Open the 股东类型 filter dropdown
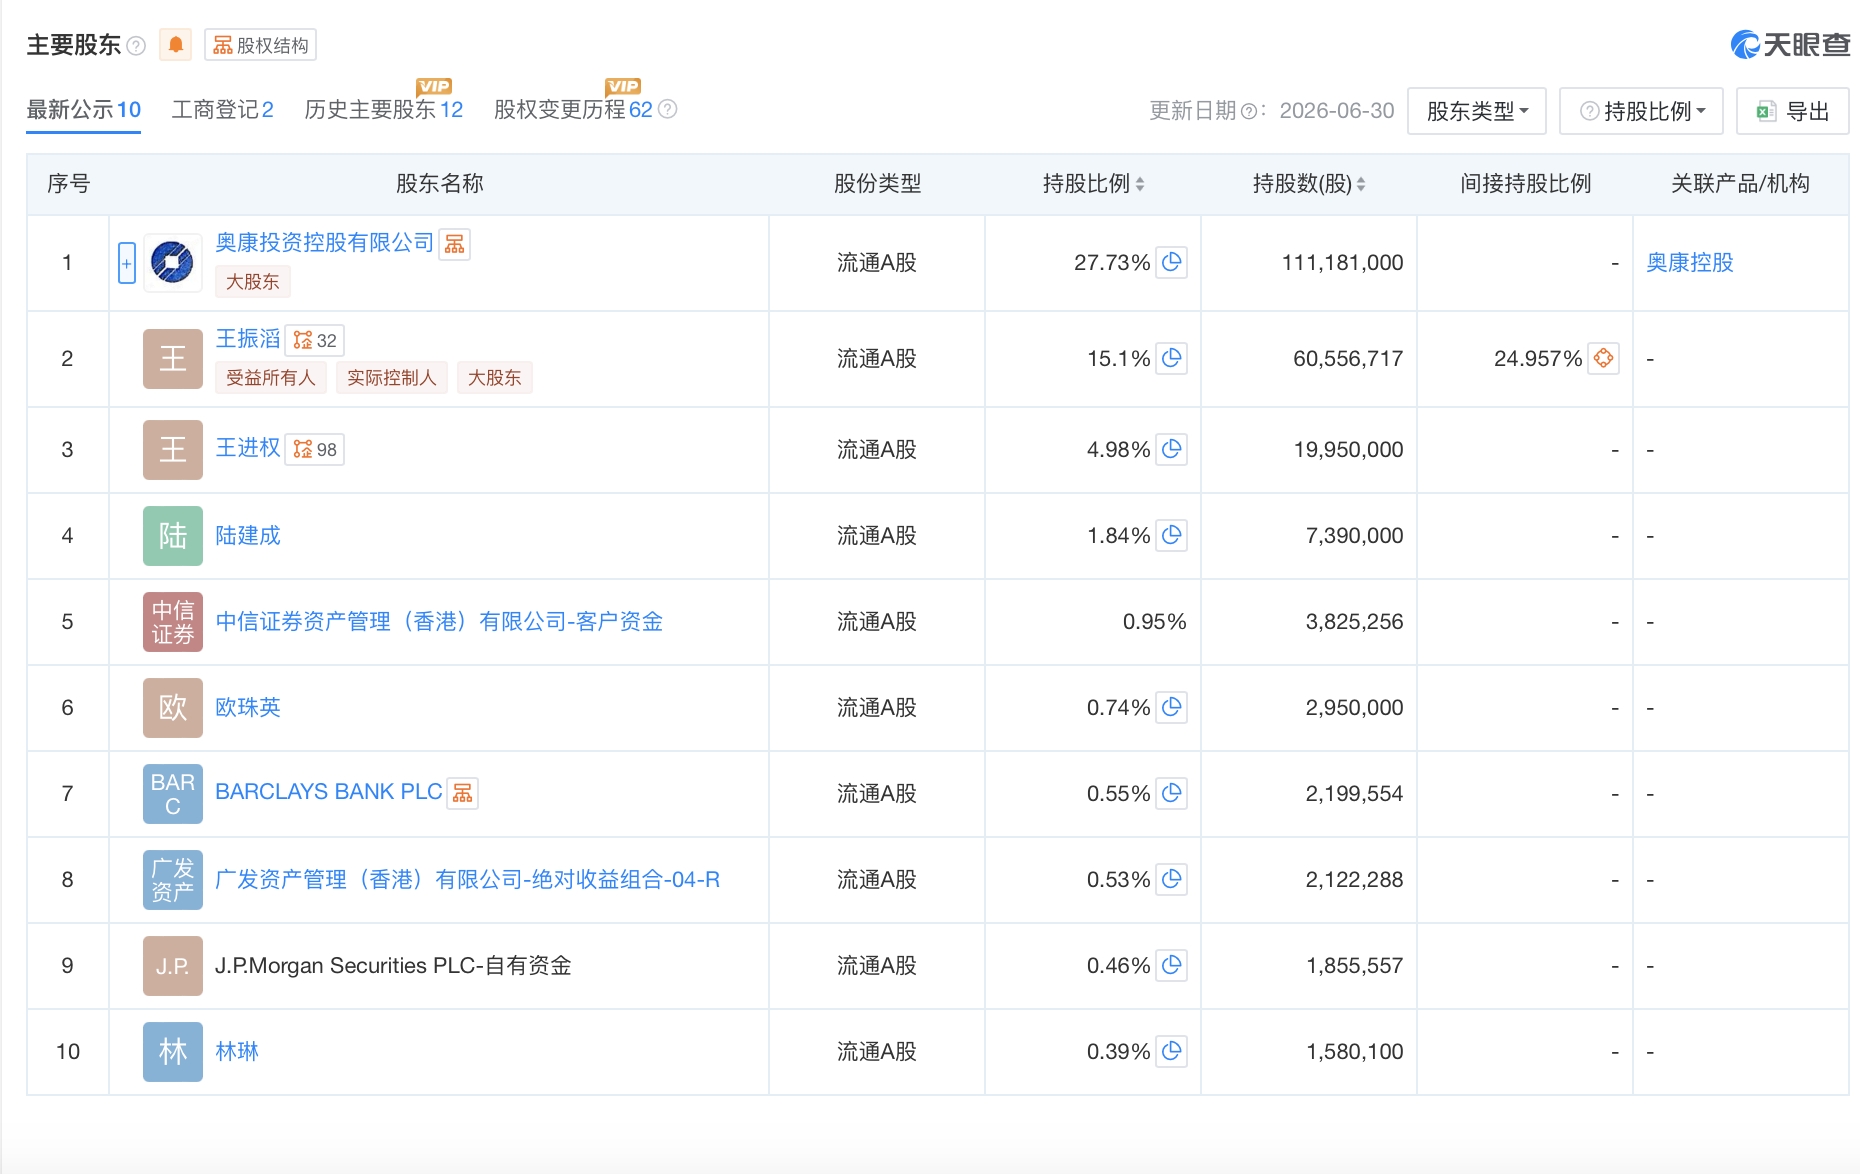 [1477, 111]
